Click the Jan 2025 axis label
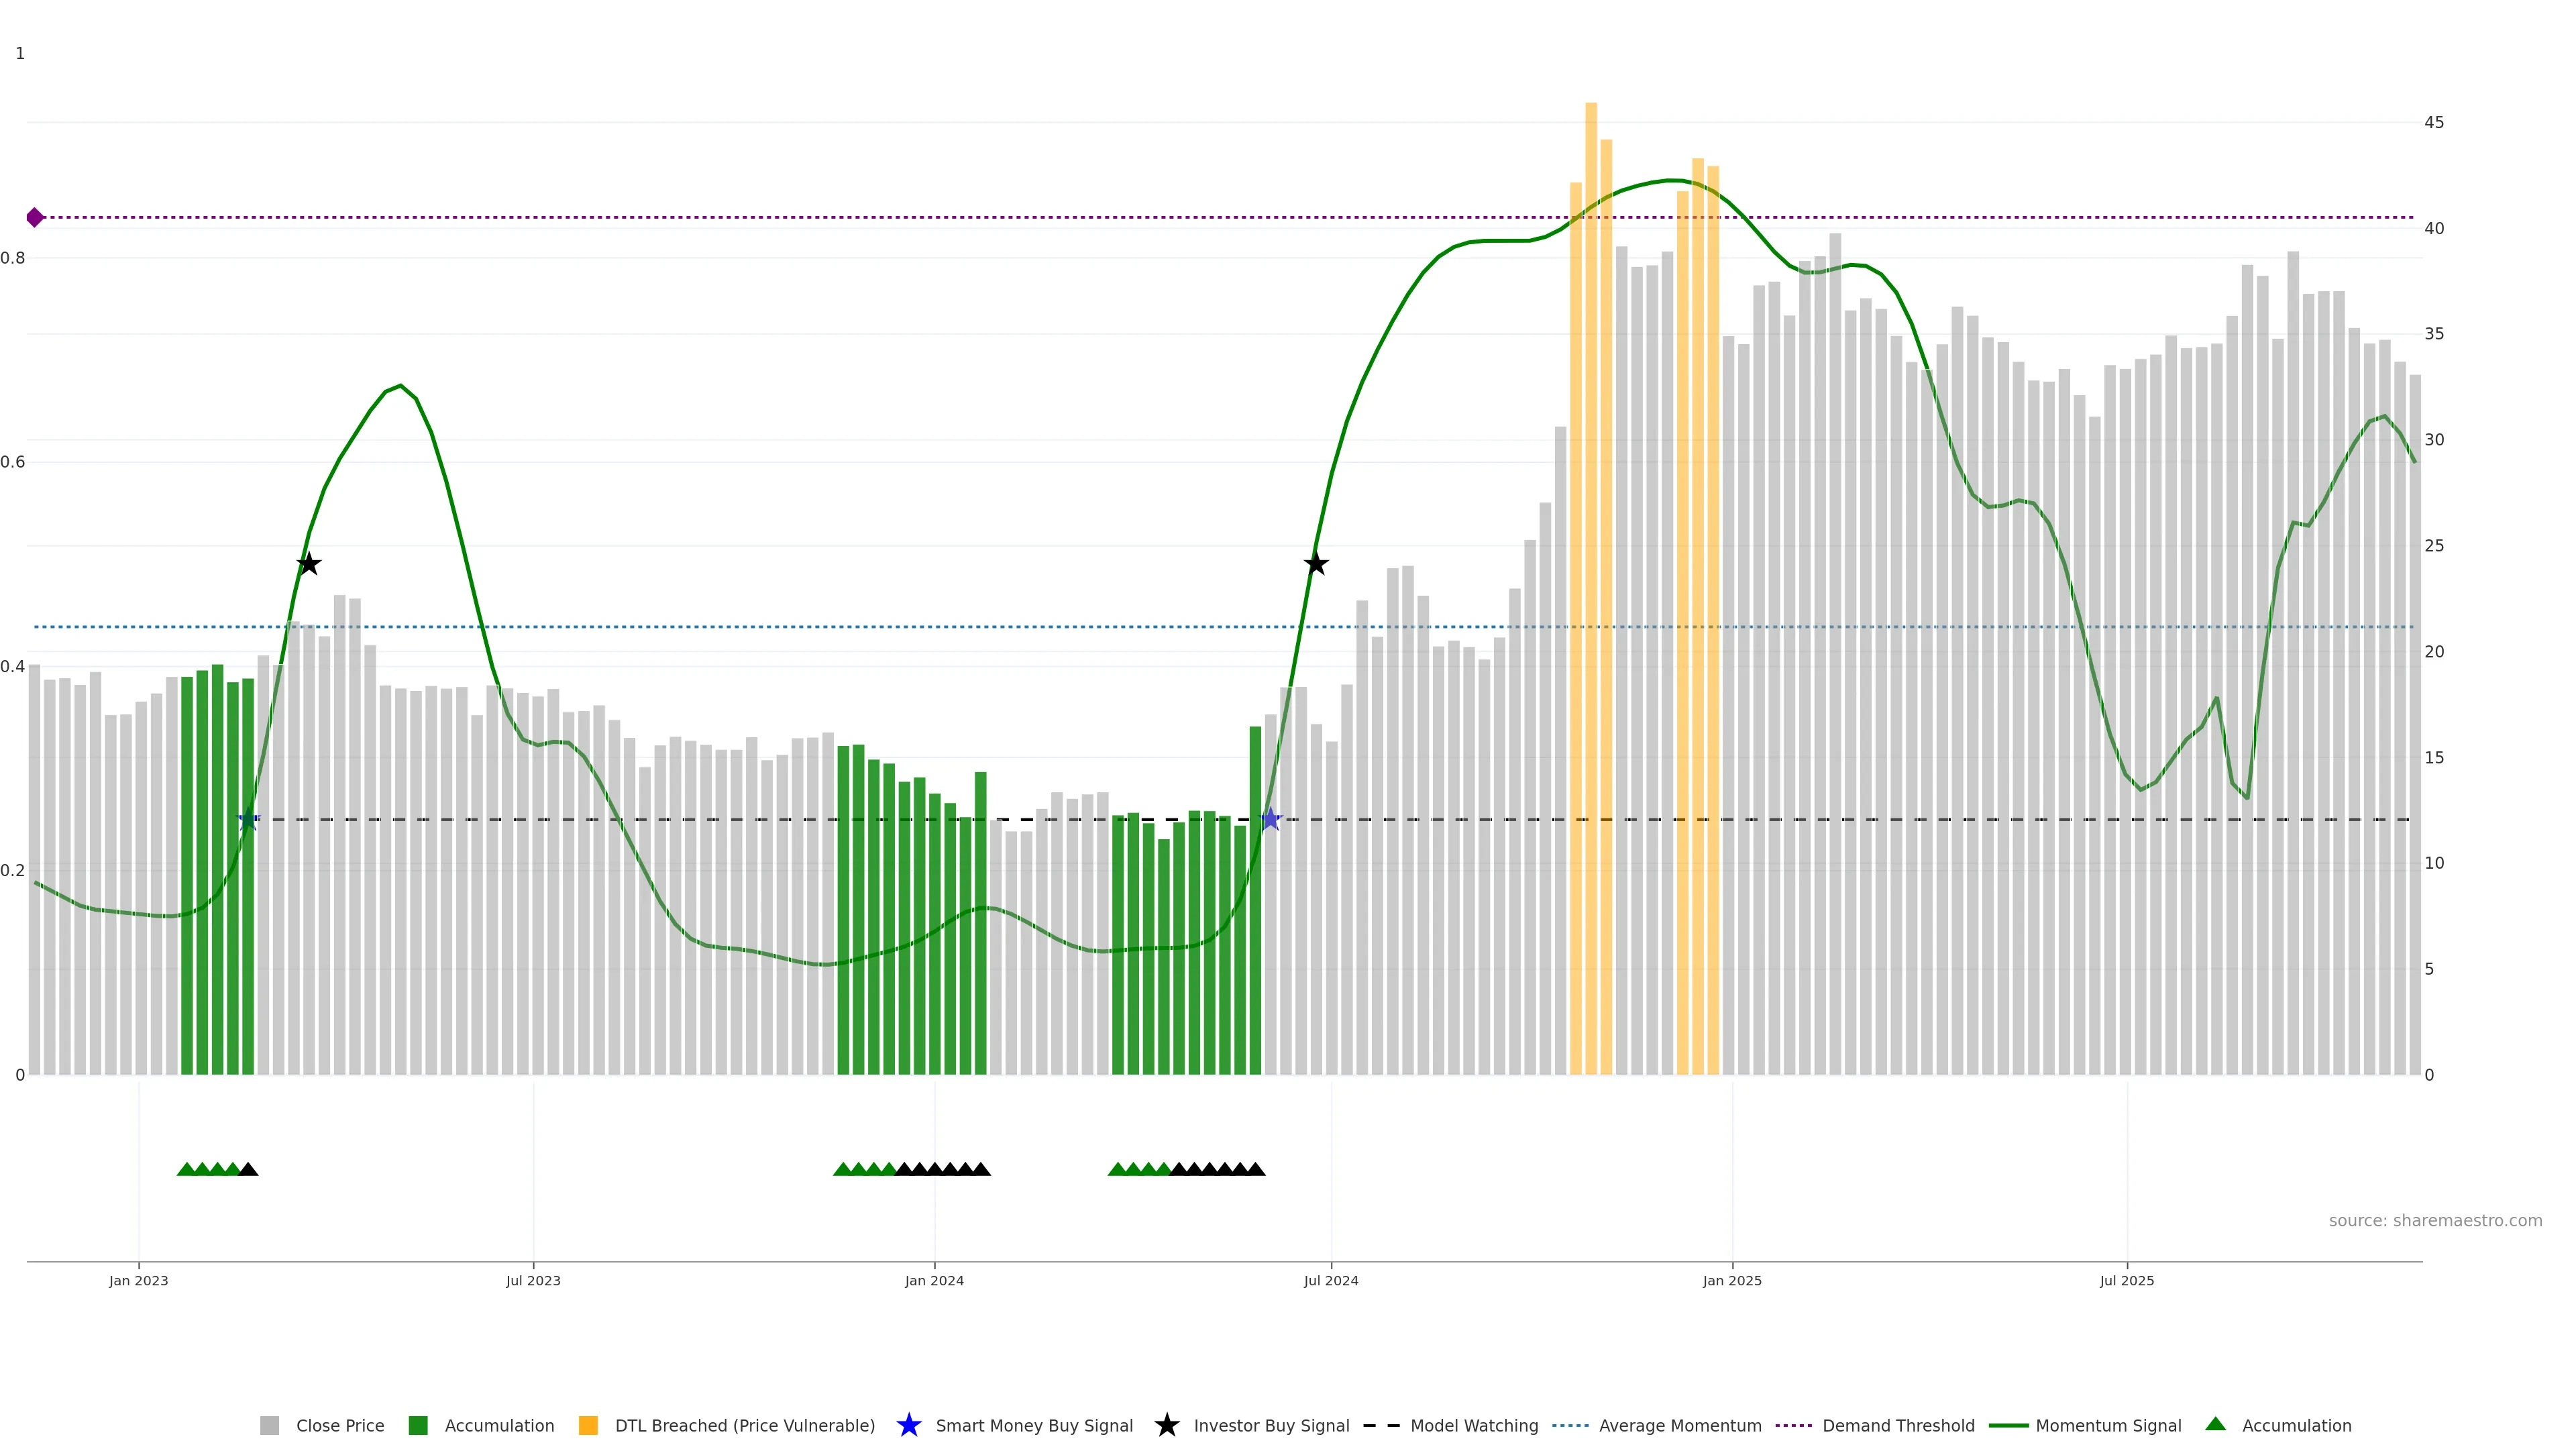 tap(1732, 1281)
